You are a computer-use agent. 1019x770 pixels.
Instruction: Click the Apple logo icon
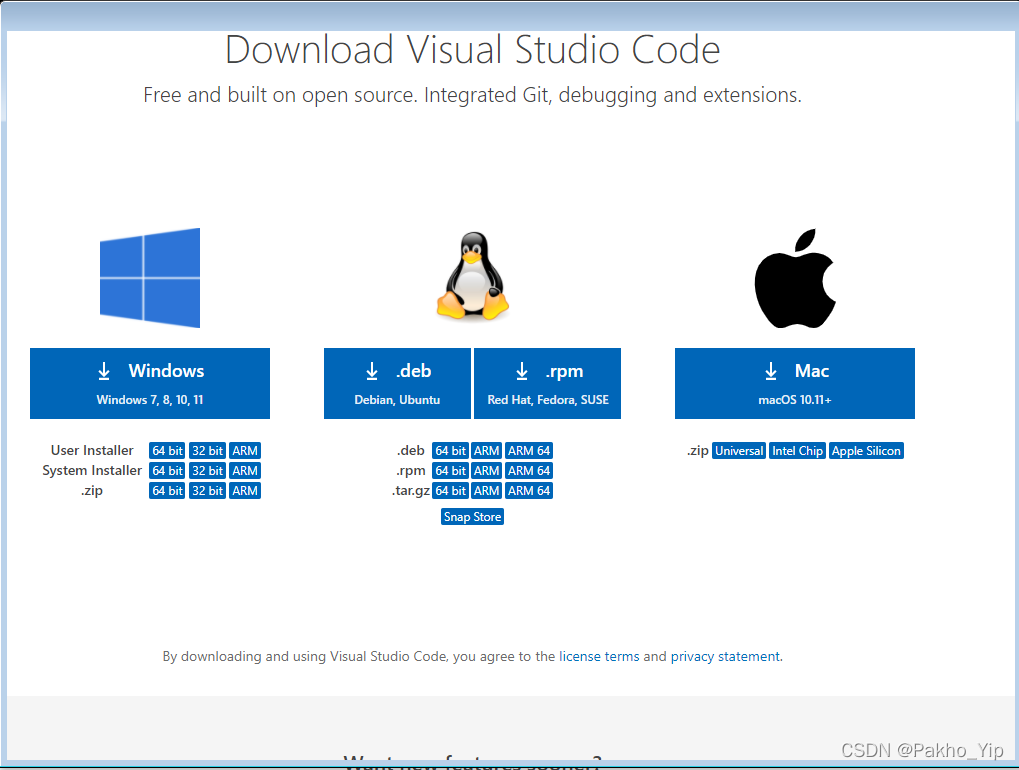tap(795, 278)
